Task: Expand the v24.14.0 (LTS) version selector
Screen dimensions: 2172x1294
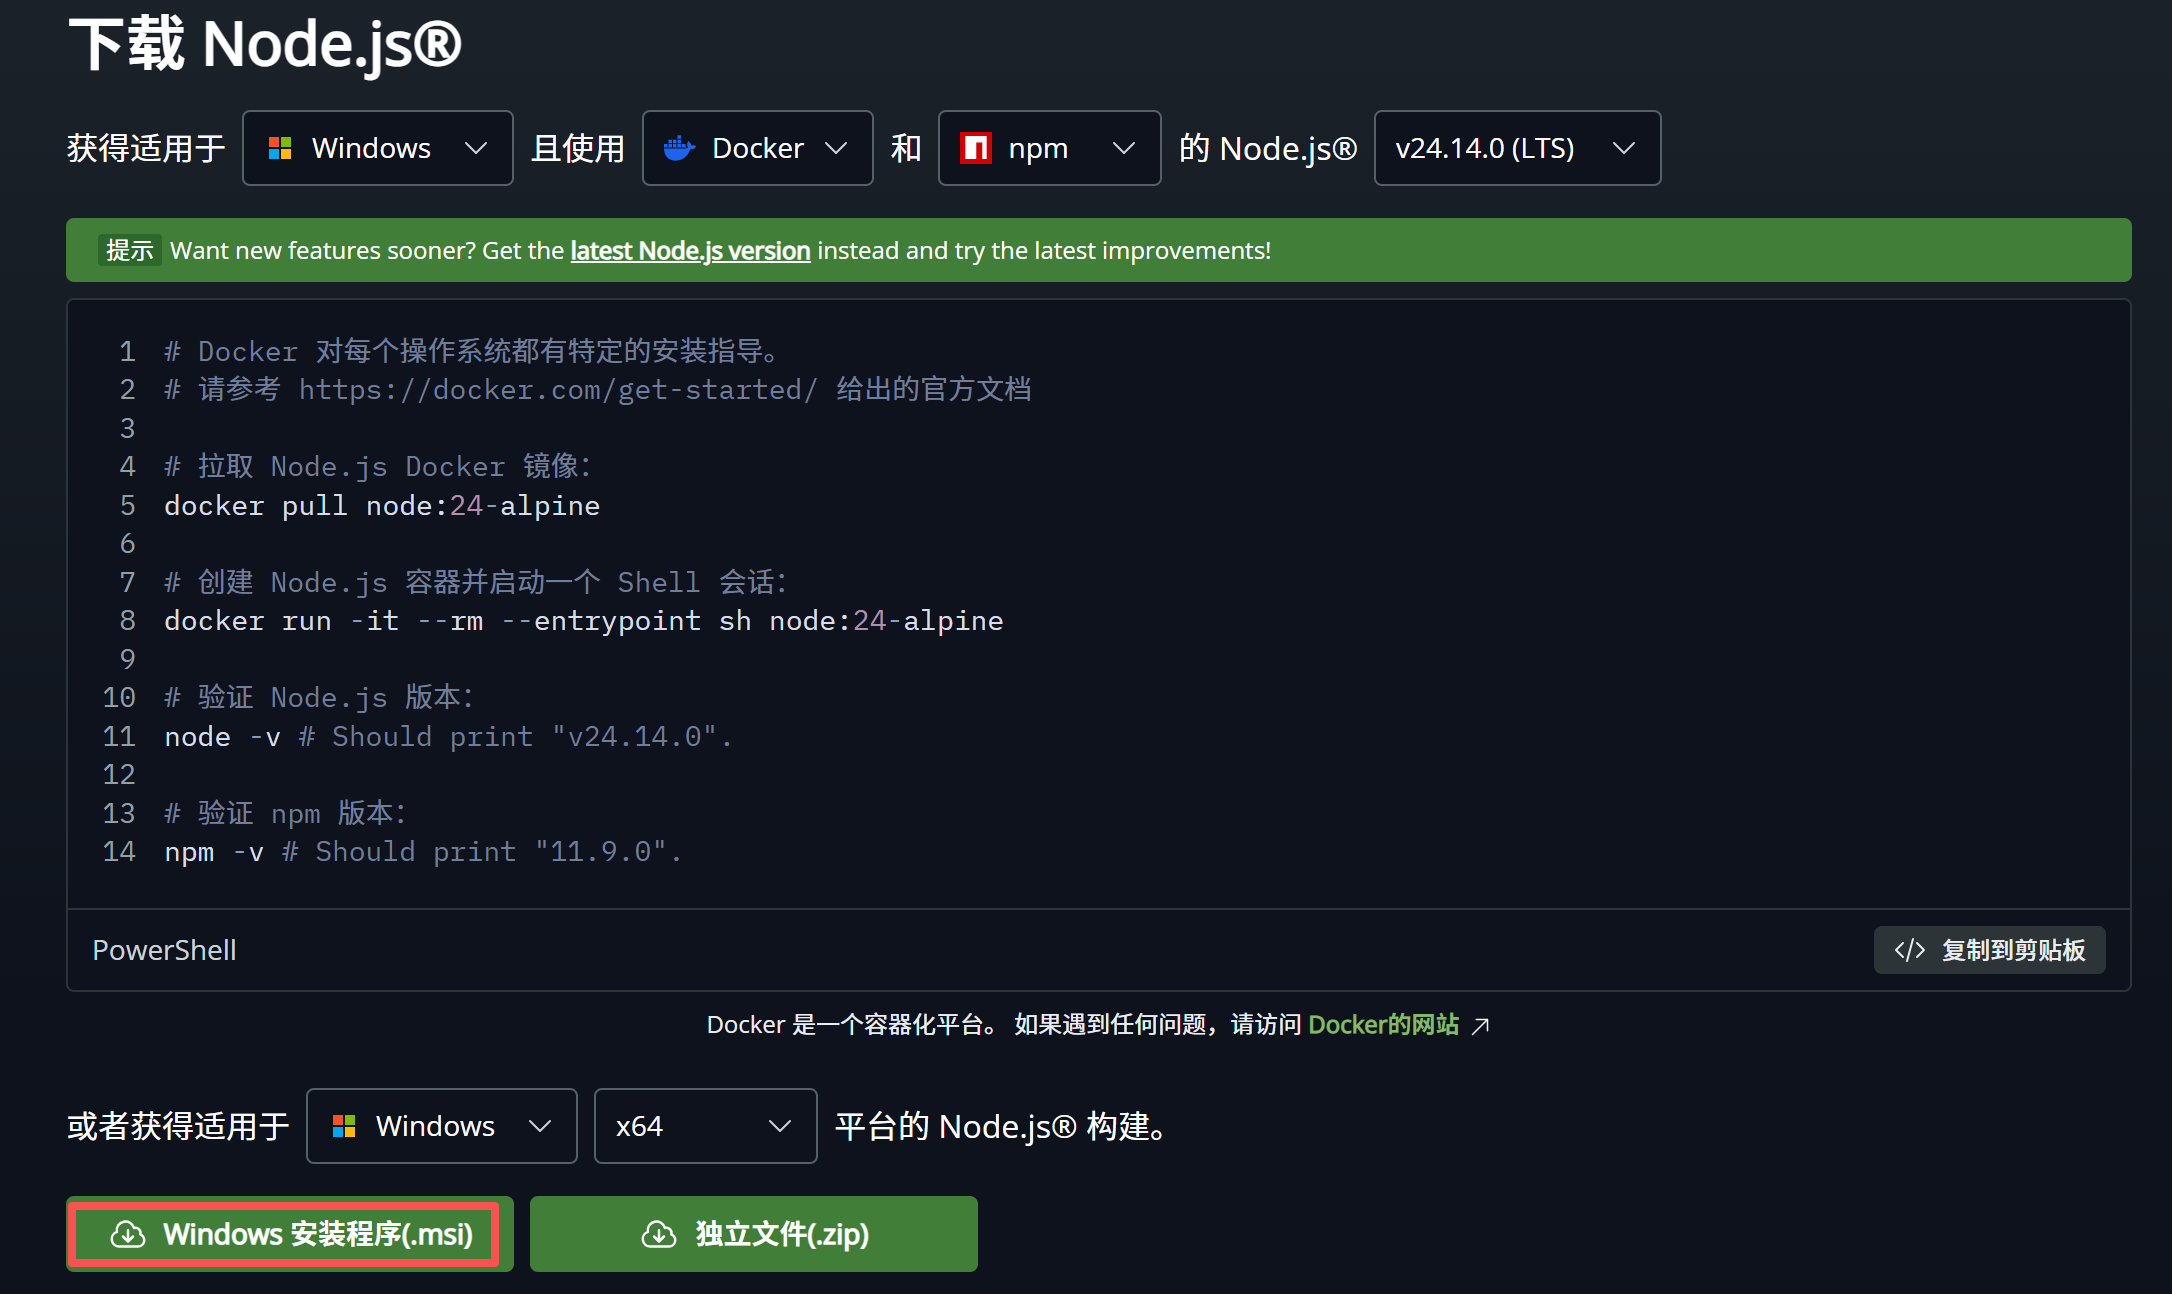Action: click(x=1517, y=148)
